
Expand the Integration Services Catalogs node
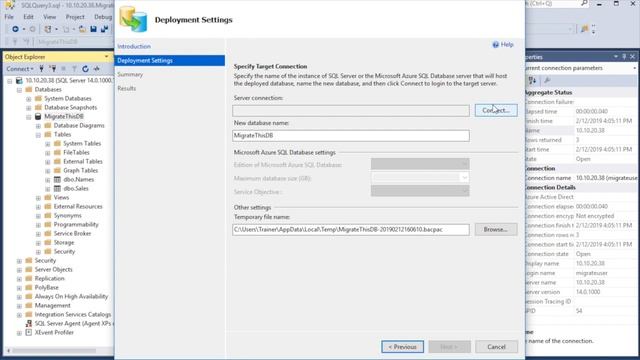(x=19, y=315)
